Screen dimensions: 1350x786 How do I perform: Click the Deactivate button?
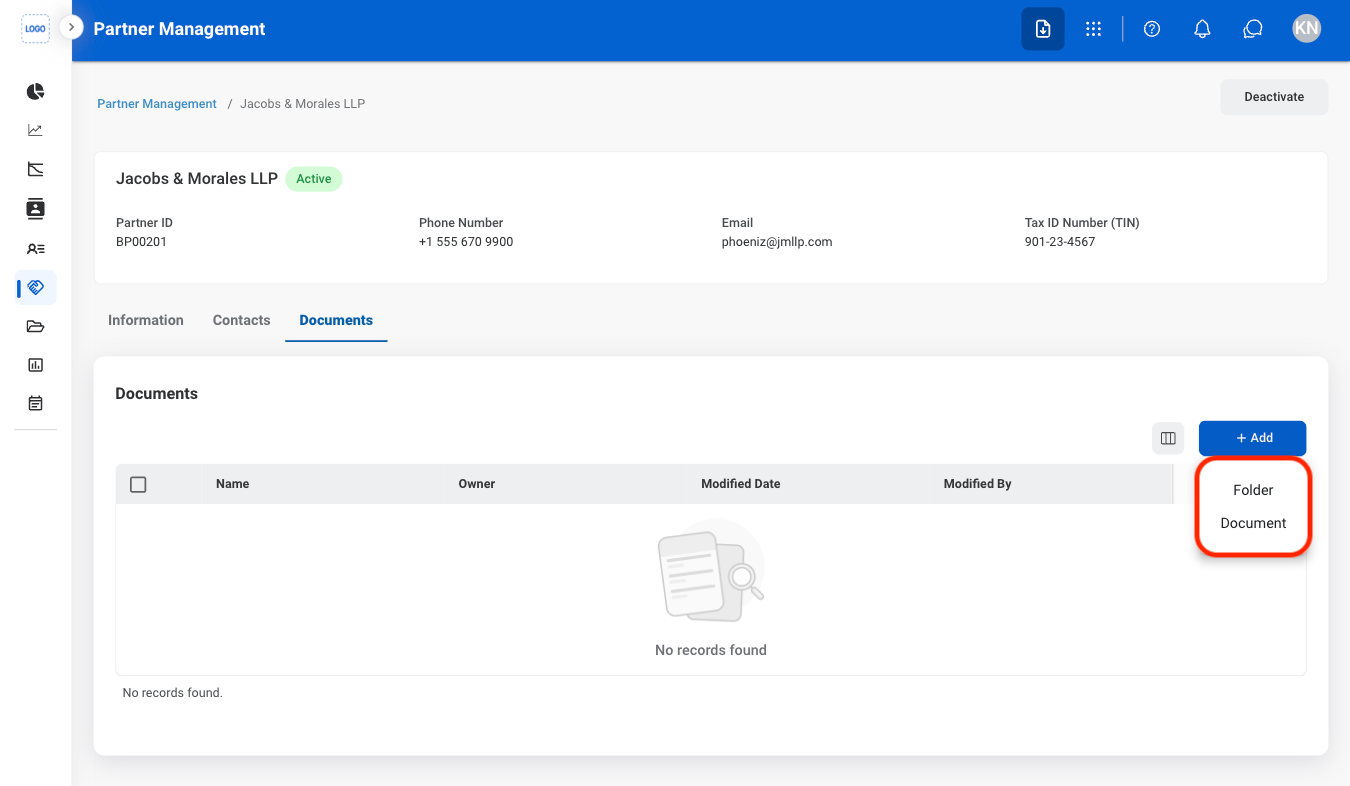coord(1274,97)
